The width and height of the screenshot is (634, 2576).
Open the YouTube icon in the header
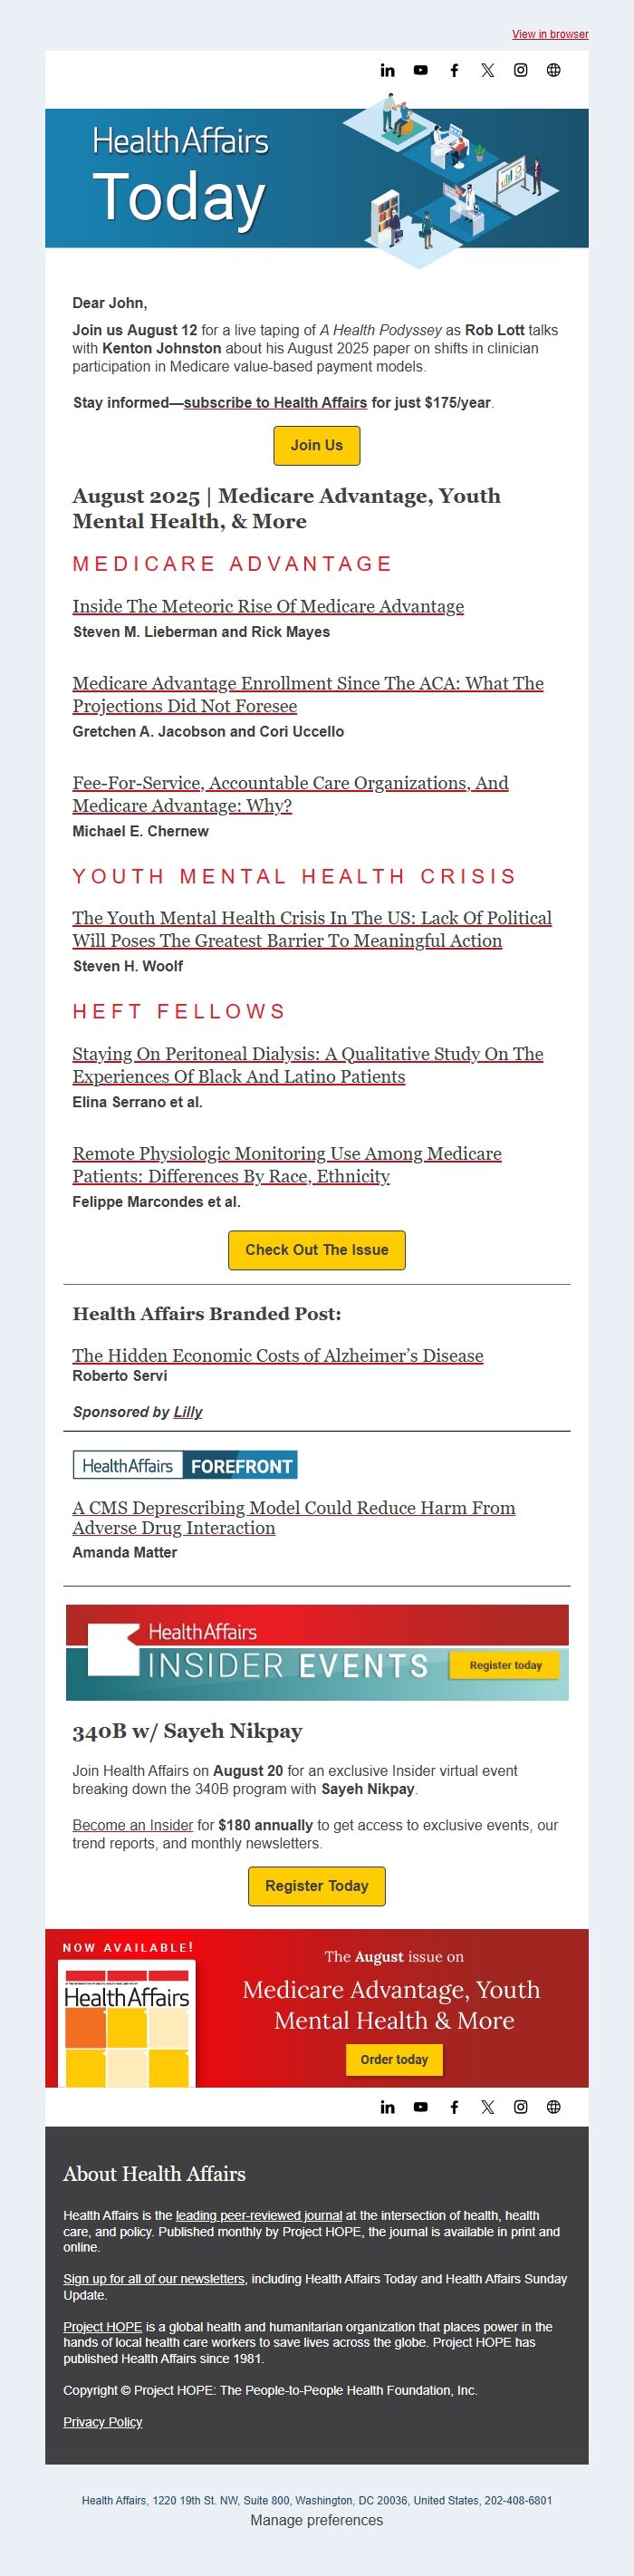coord(420,70)
